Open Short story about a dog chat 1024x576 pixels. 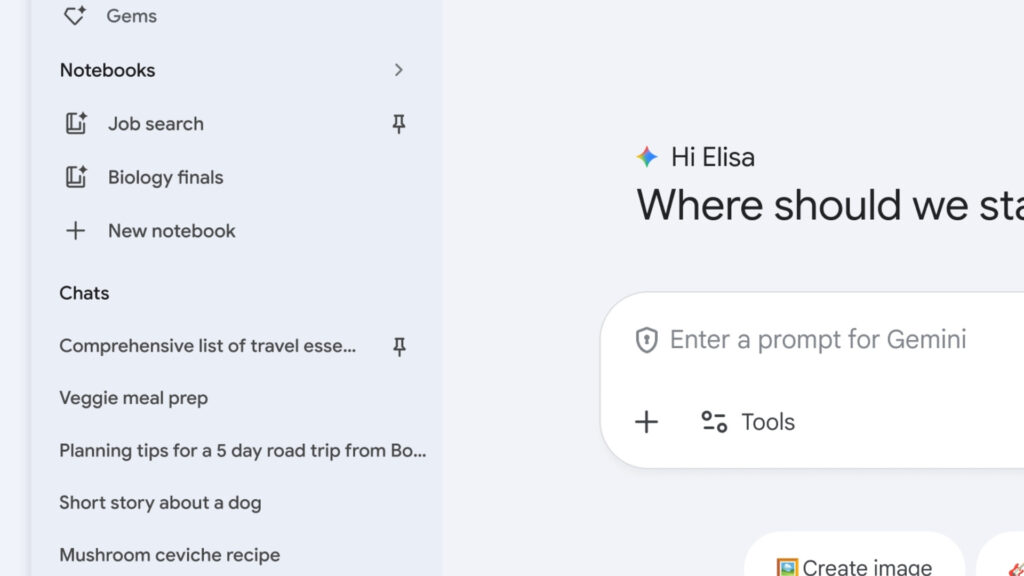[160, 503]
